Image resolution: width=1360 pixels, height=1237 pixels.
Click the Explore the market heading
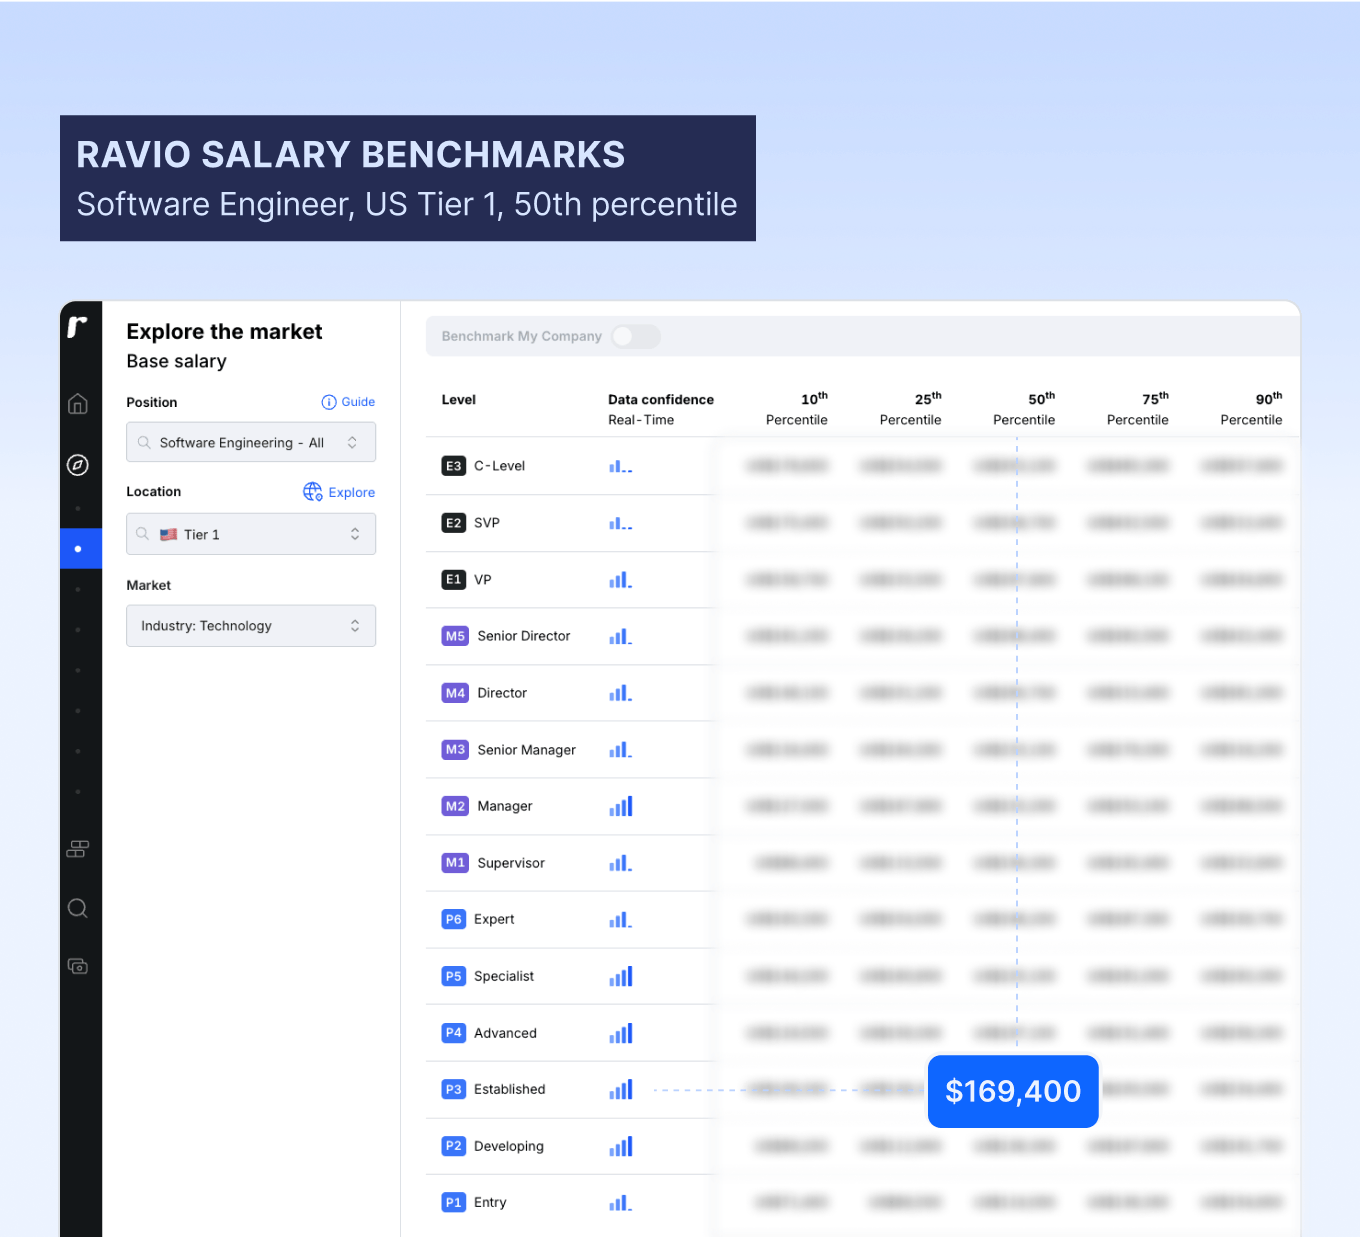click(224, 332)
